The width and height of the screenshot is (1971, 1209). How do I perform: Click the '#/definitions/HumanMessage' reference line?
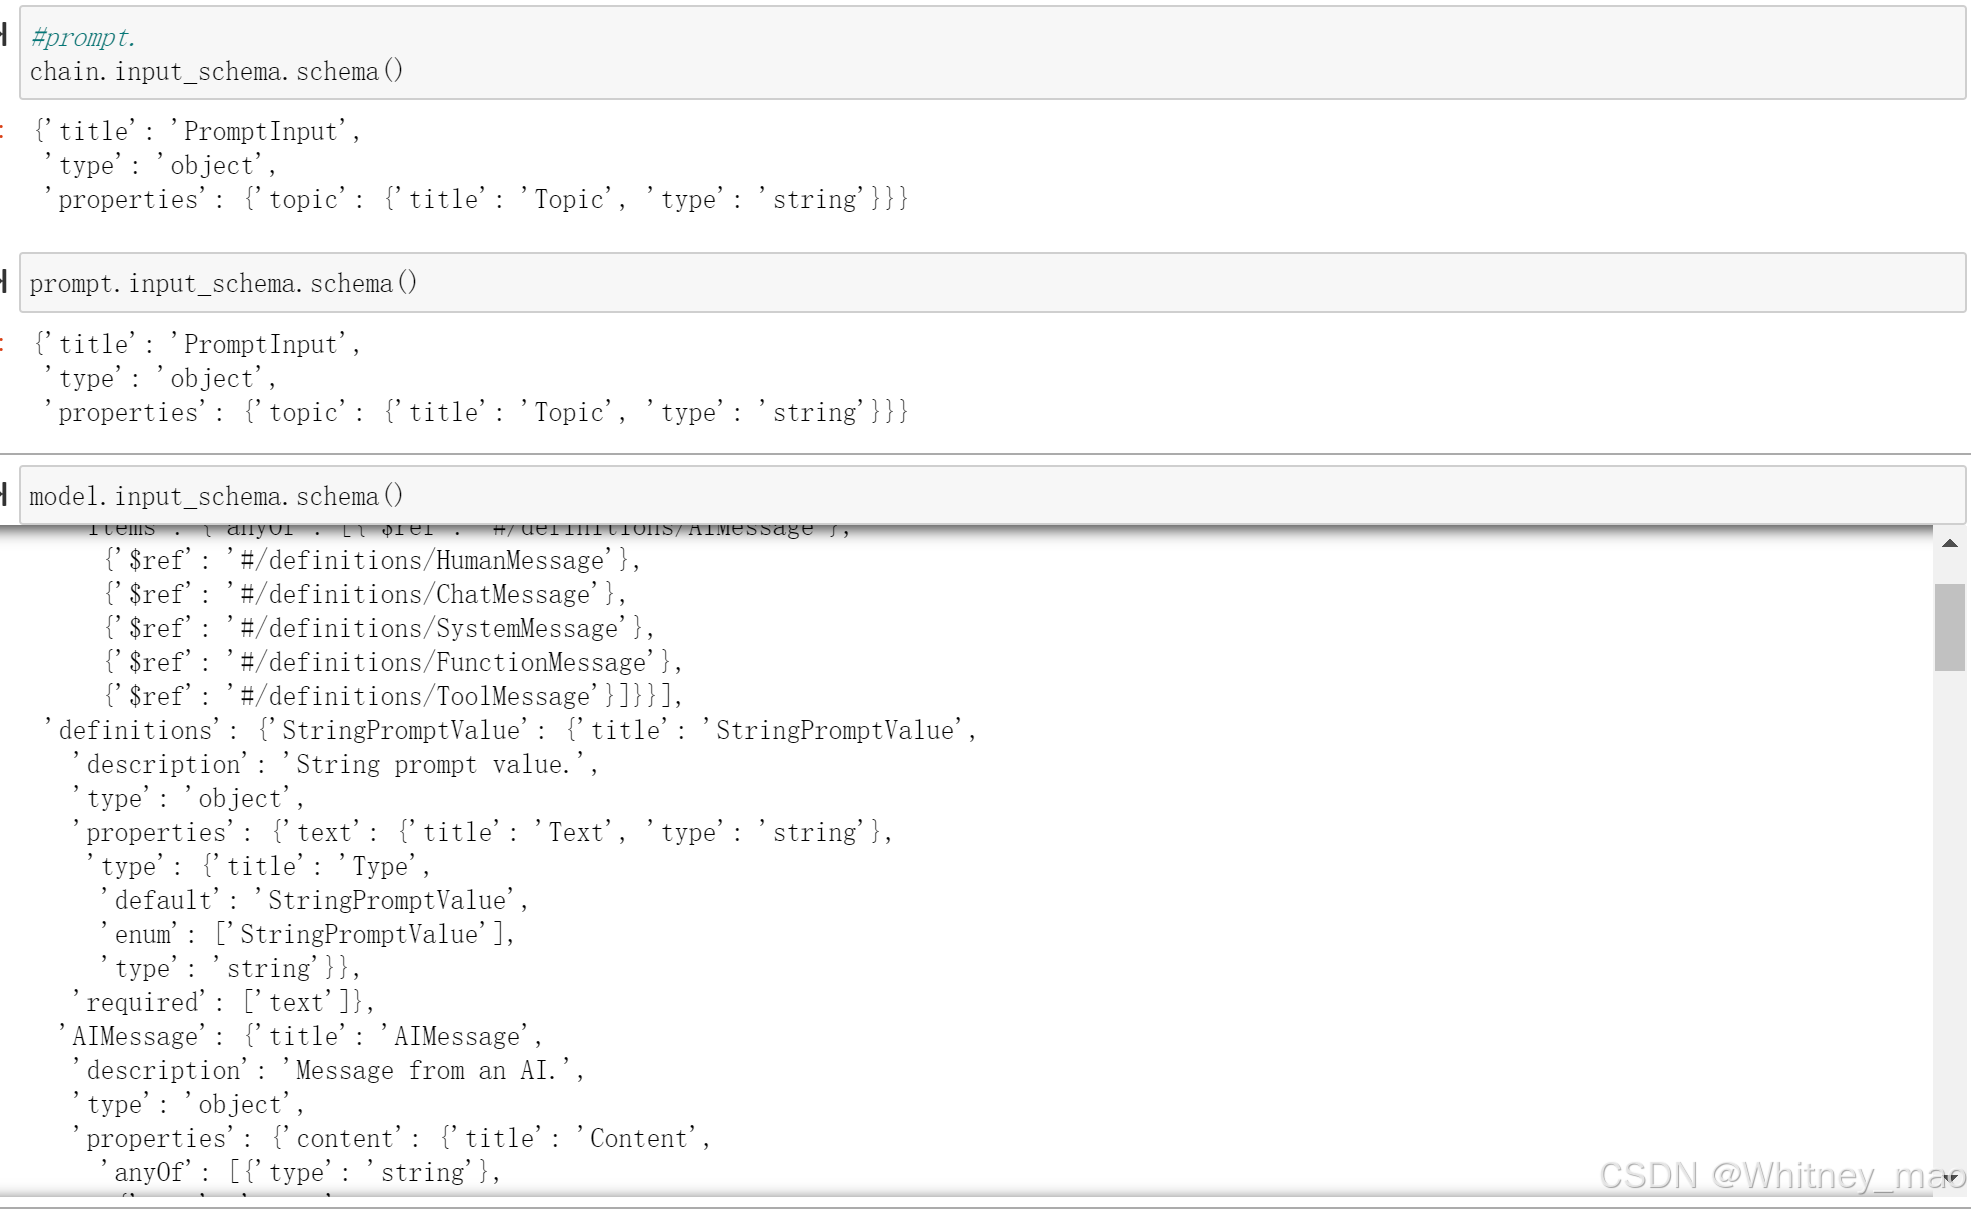371,561
